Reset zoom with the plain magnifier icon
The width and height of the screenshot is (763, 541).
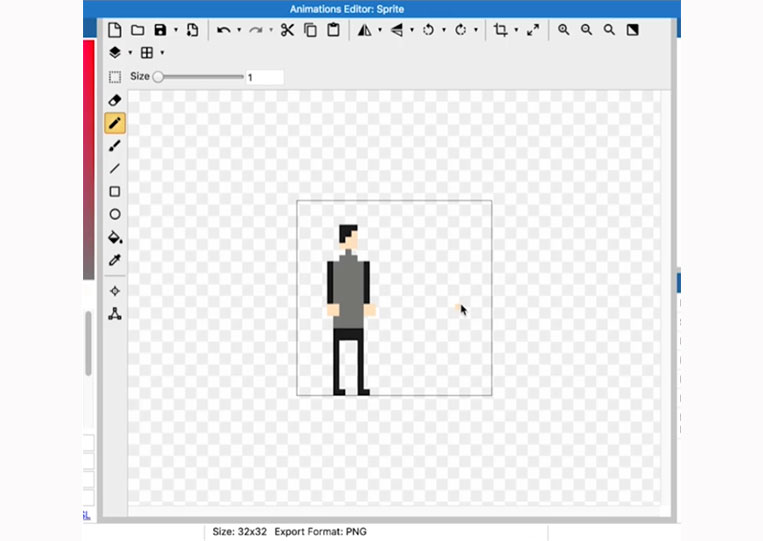(609, 30)
